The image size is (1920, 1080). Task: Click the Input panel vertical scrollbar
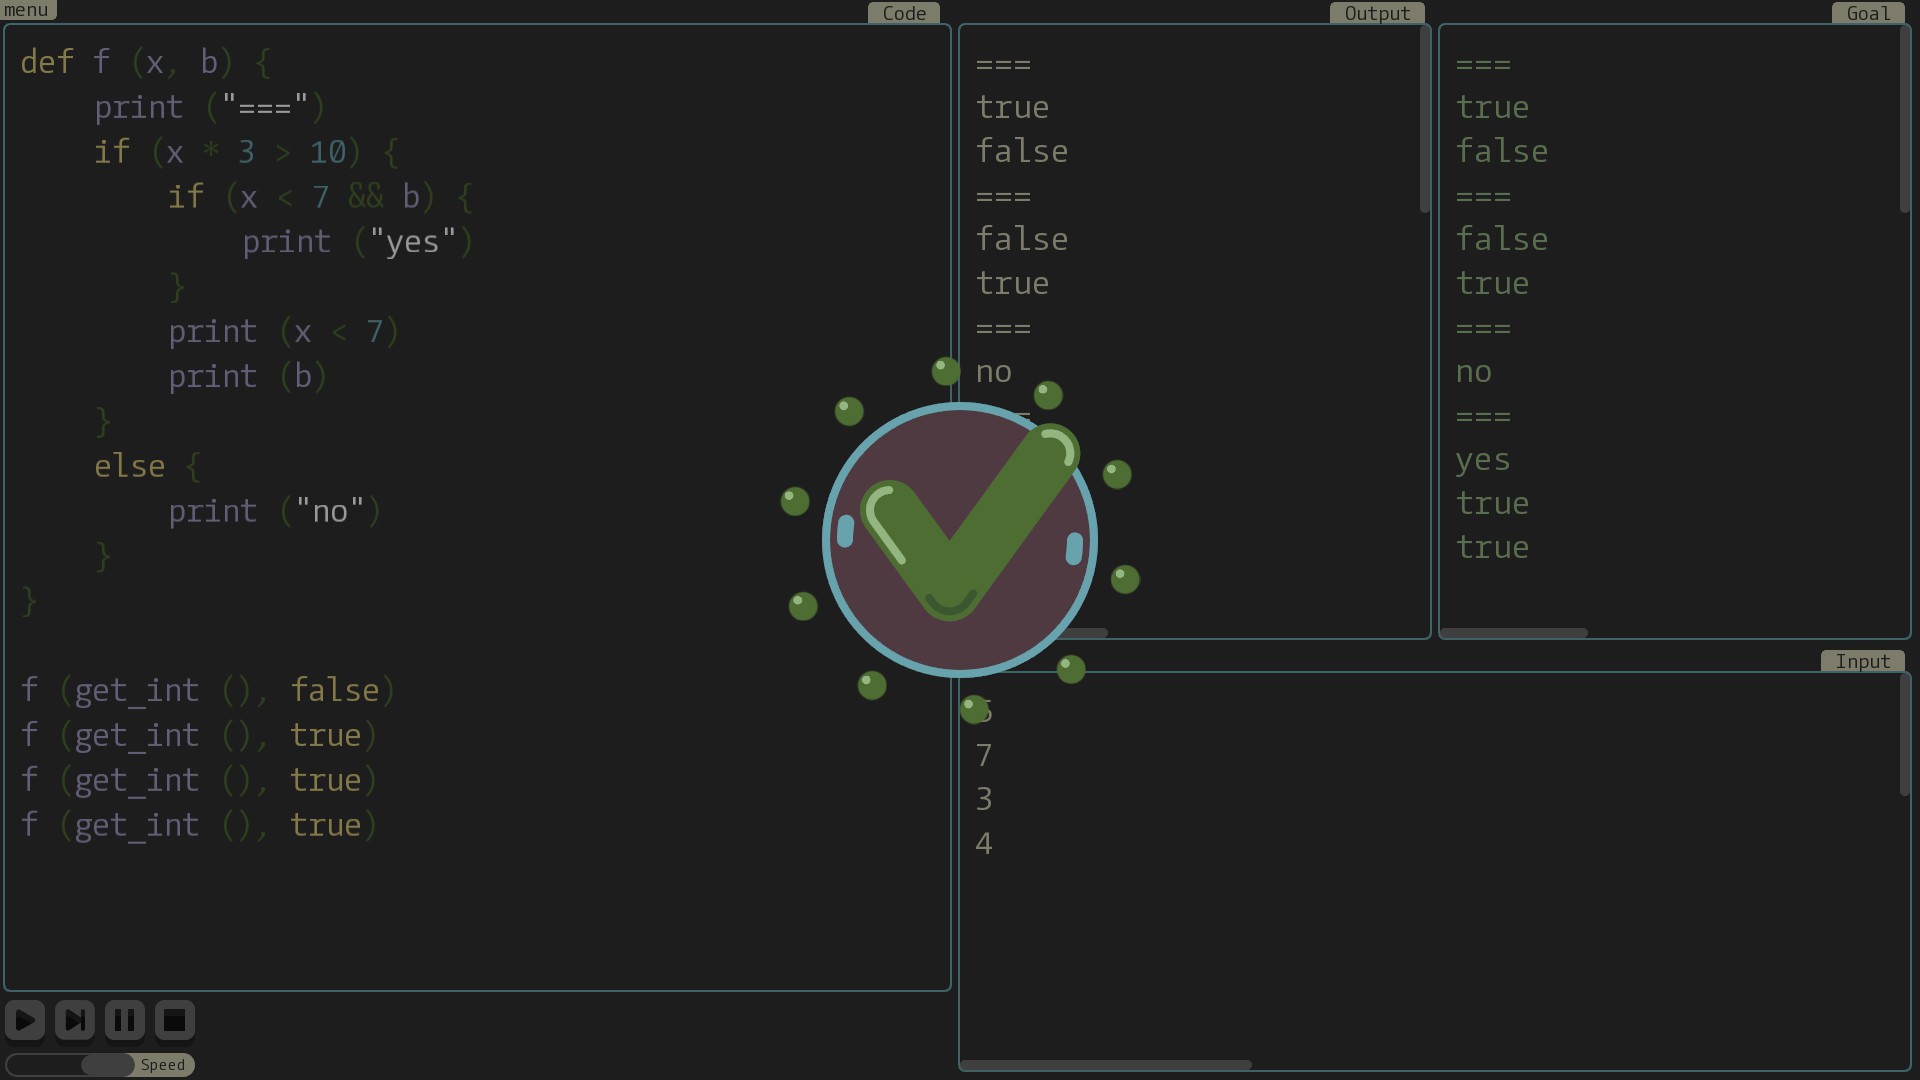(1905, 735)
